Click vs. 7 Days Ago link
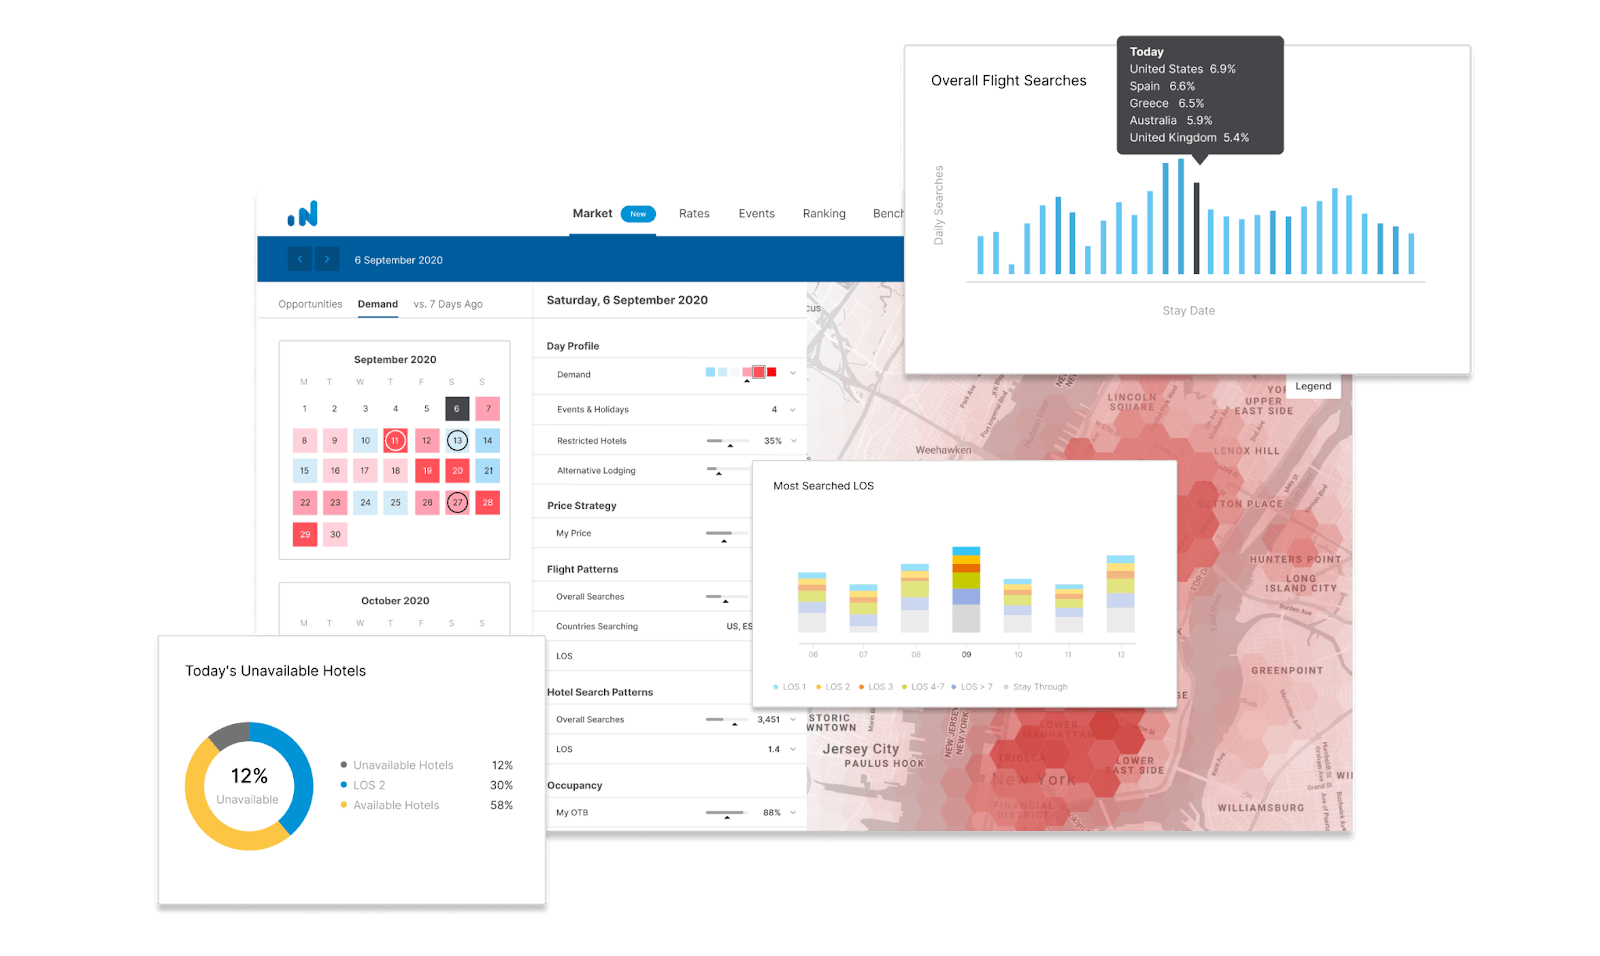Viewport: 1600px width, 956px height. [x=448, y=304]
